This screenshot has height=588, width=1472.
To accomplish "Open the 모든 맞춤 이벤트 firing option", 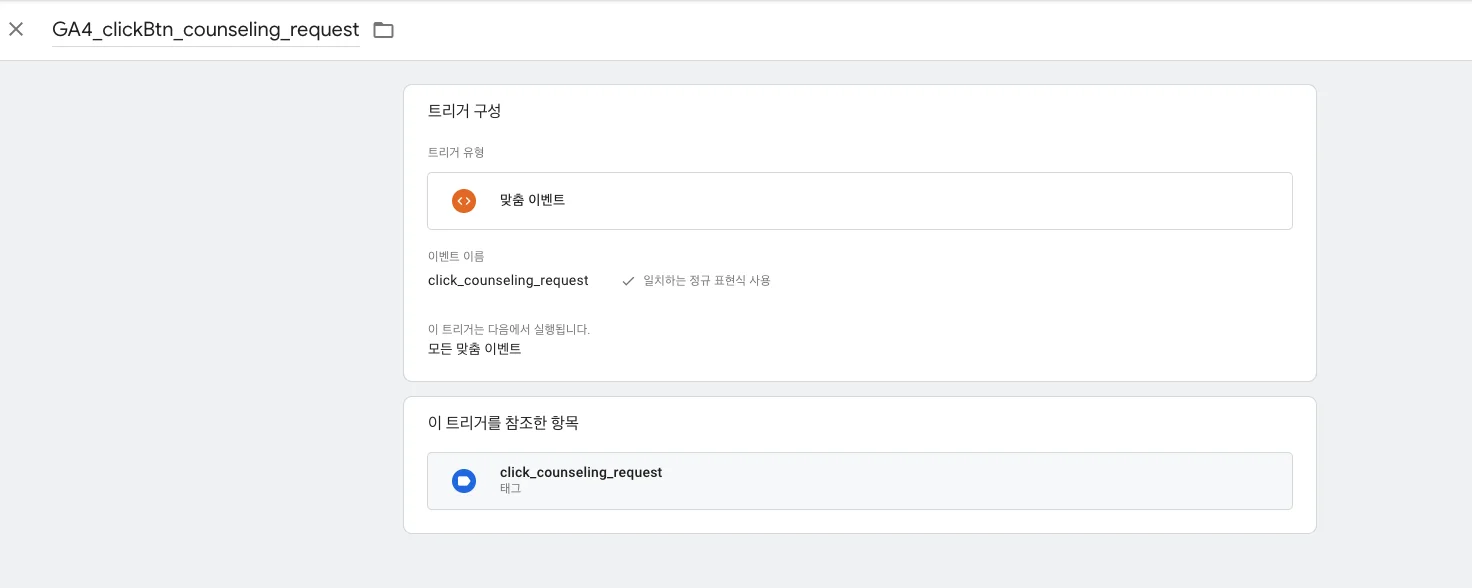I will click(x=475, y=349).
